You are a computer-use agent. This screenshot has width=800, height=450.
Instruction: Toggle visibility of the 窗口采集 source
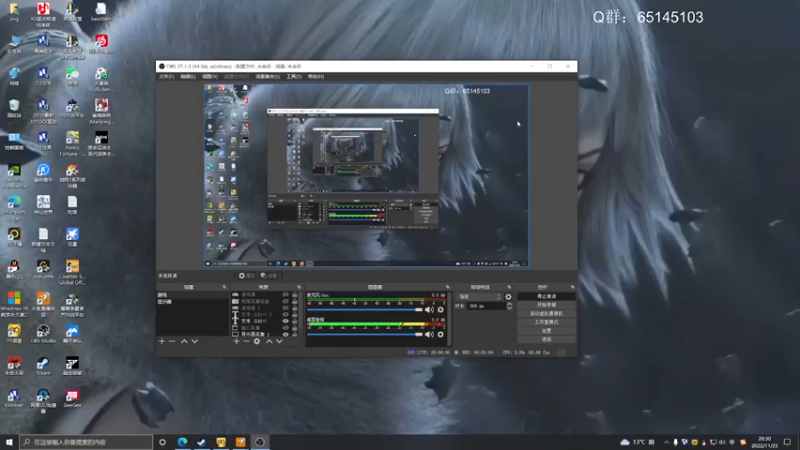tap(286, 328)
